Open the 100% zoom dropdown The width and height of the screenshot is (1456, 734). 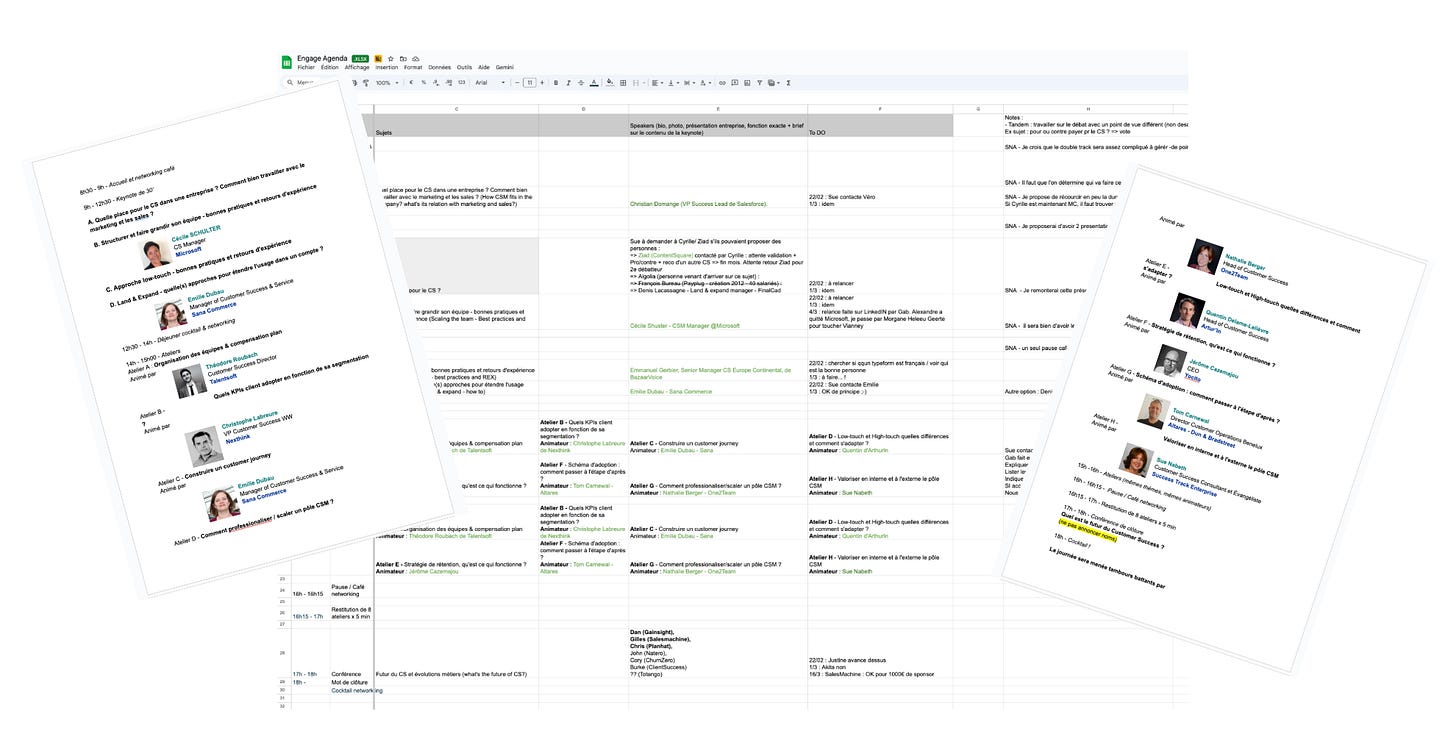point(386,82)
